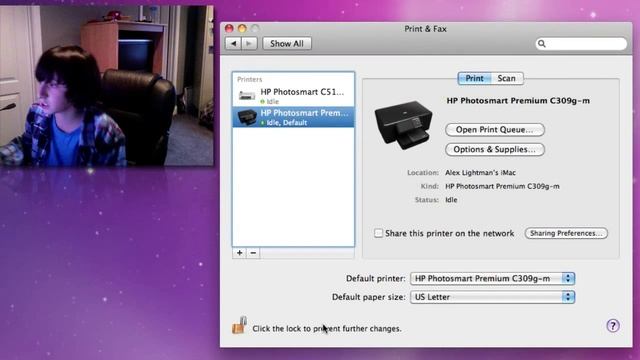Focus the System Preferences search field
The image size is (640, 360).
(x=581, y=43)
